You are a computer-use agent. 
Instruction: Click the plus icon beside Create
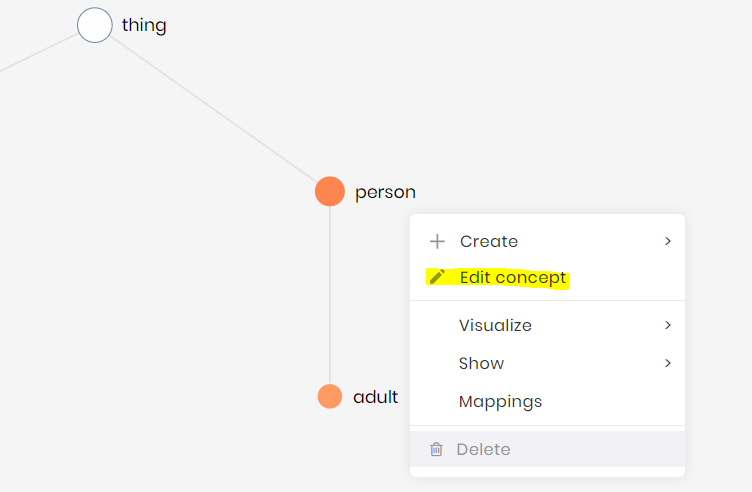coord(437,241)
